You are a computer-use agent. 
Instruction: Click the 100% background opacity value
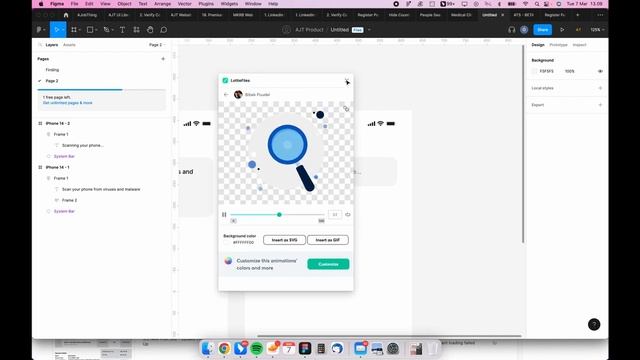click(x=569, y=71)
